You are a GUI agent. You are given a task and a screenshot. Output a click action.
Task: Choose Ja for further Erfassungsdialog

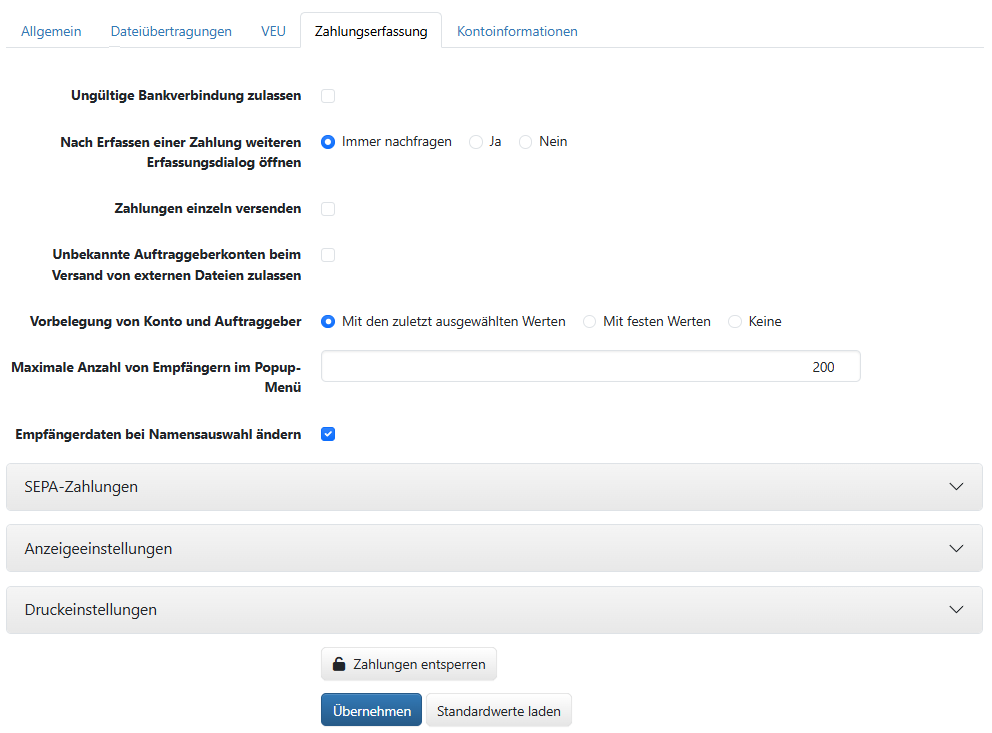pos(476,142)
